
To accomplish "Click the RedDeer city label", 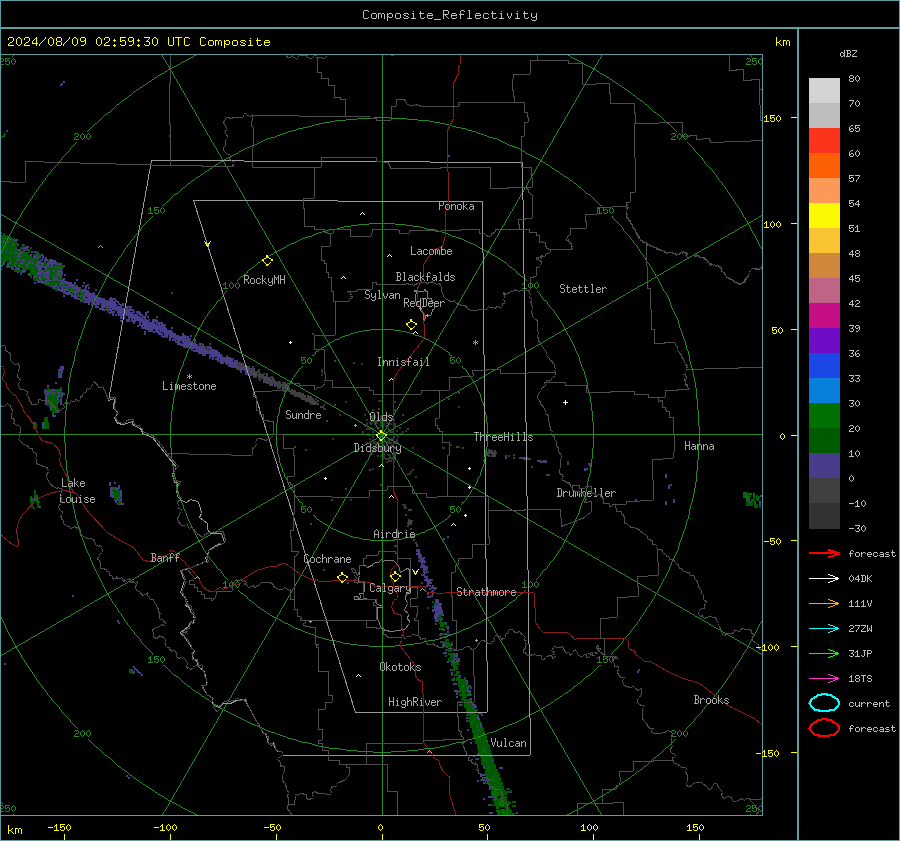I will click(424, 303).
